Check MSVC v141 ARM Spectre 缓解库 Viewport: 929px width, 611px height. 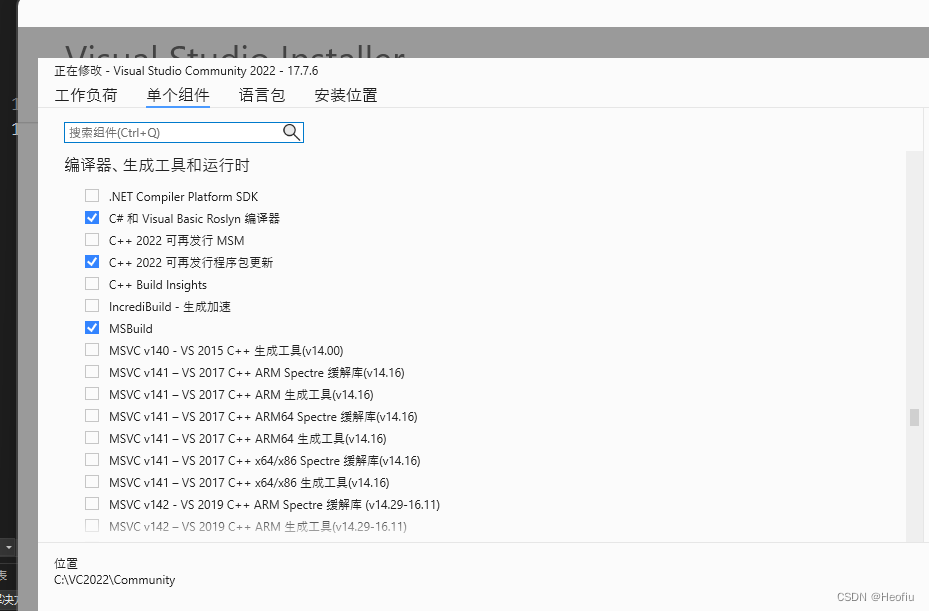[x=92, y=372]
